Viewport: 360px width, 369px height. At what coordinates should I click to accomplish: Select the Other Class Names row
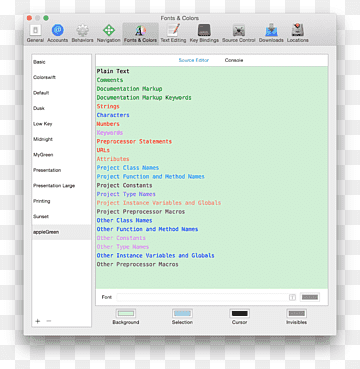coord(212,220)
